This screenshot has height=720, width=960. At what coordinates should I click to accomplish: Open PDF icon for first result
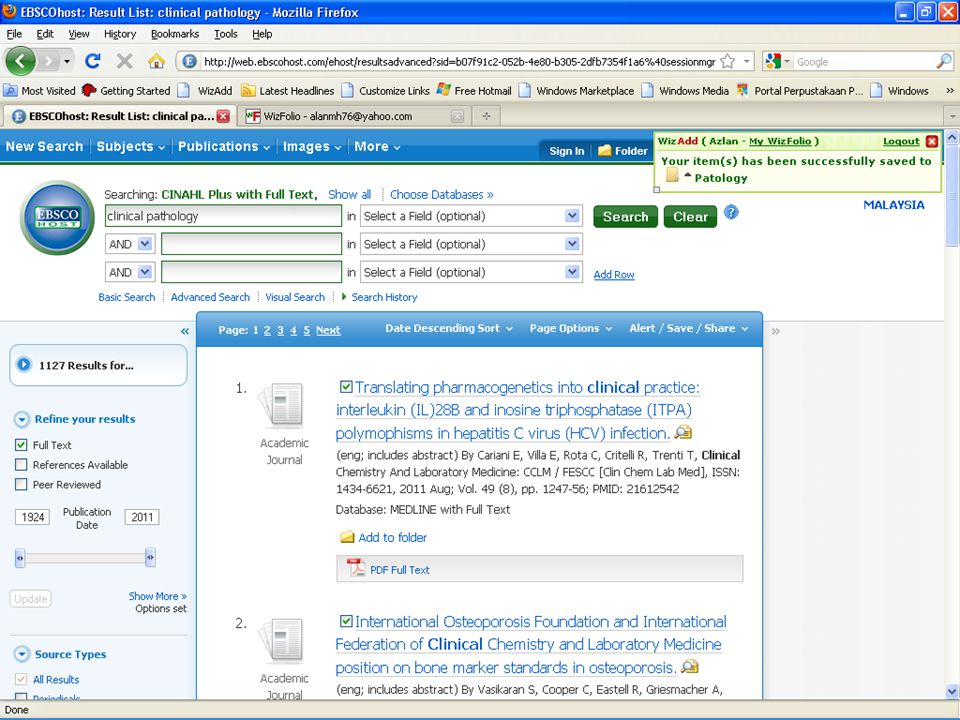(356, 568)
